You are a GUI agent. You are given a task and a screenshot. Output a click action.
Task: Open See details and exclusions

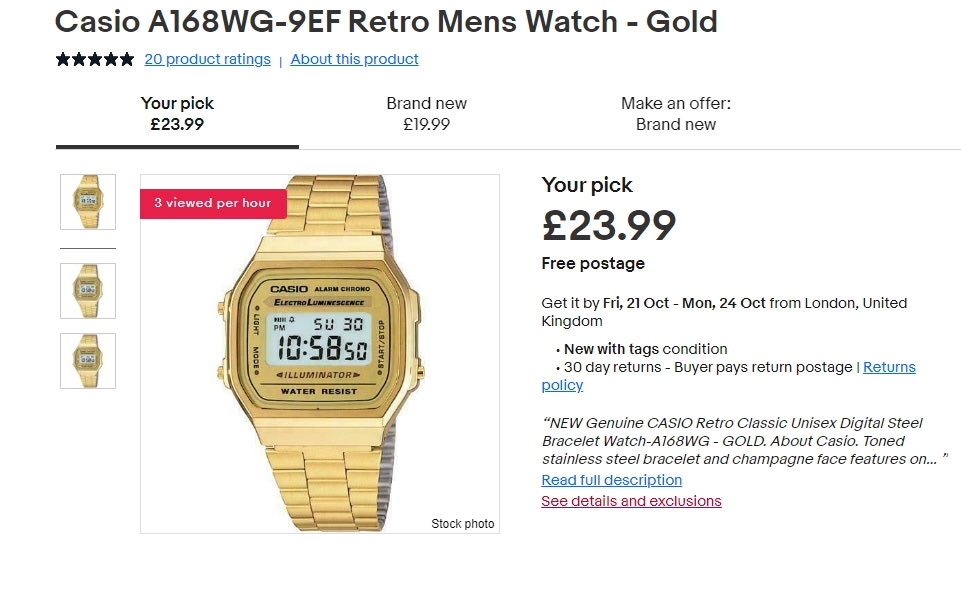631,501
